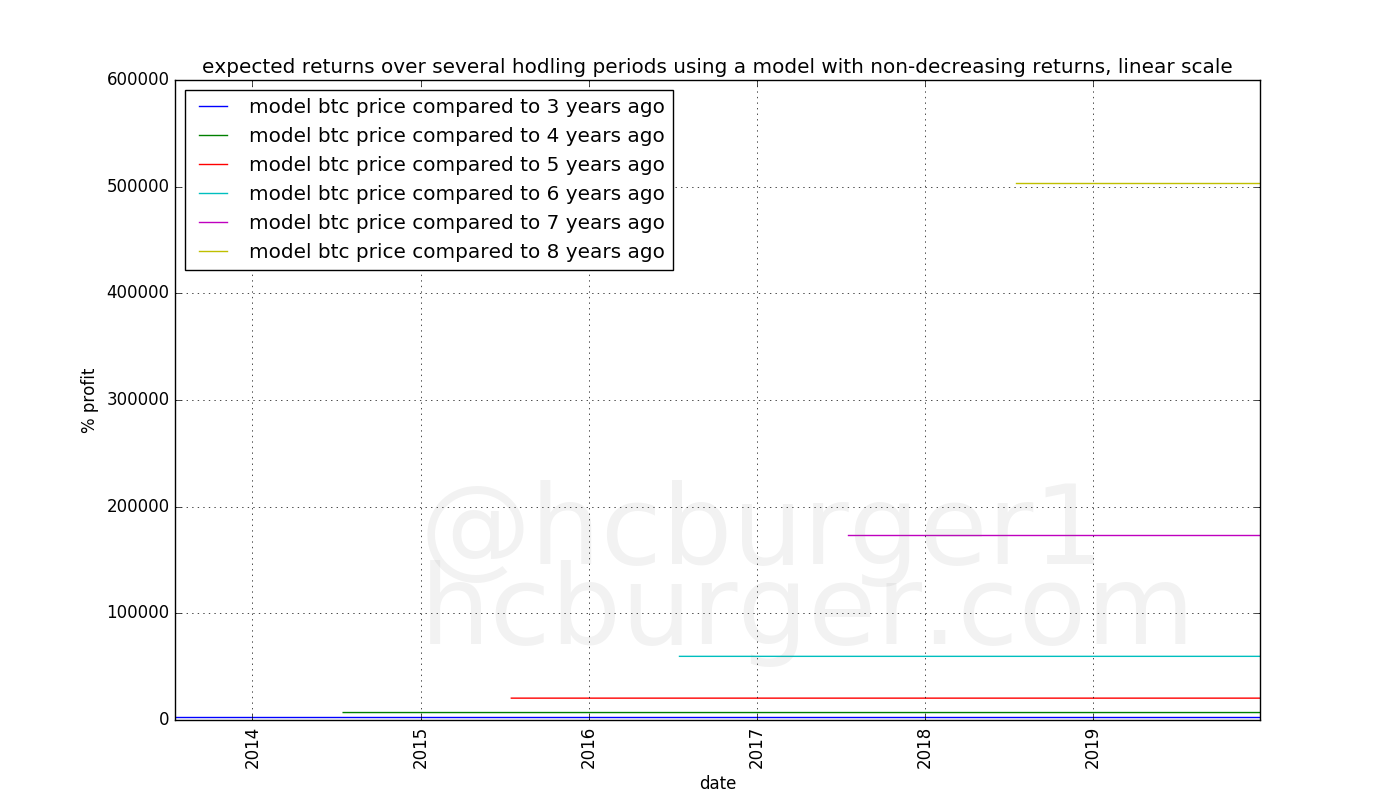Screen dimensions: 1400x800
Task: Click the 2014 x-axis tick label
Action: click(x=252, y=748)
